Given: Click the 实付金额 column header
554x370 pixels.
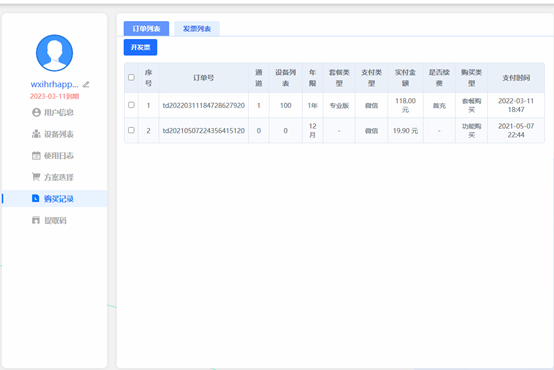Looking at the screenshot, I should [405, 78].
